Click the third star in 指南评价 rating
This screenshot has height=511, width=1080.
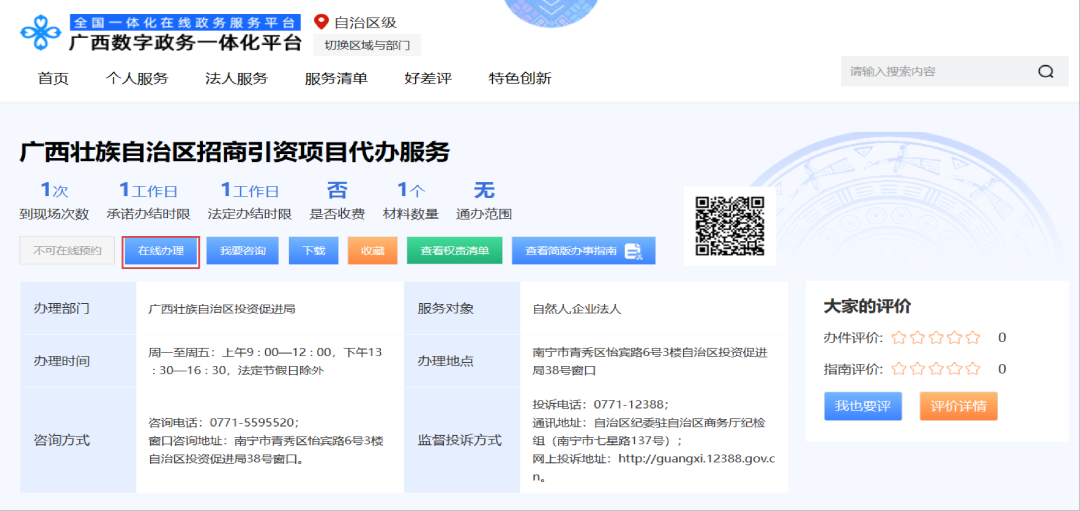936,369
